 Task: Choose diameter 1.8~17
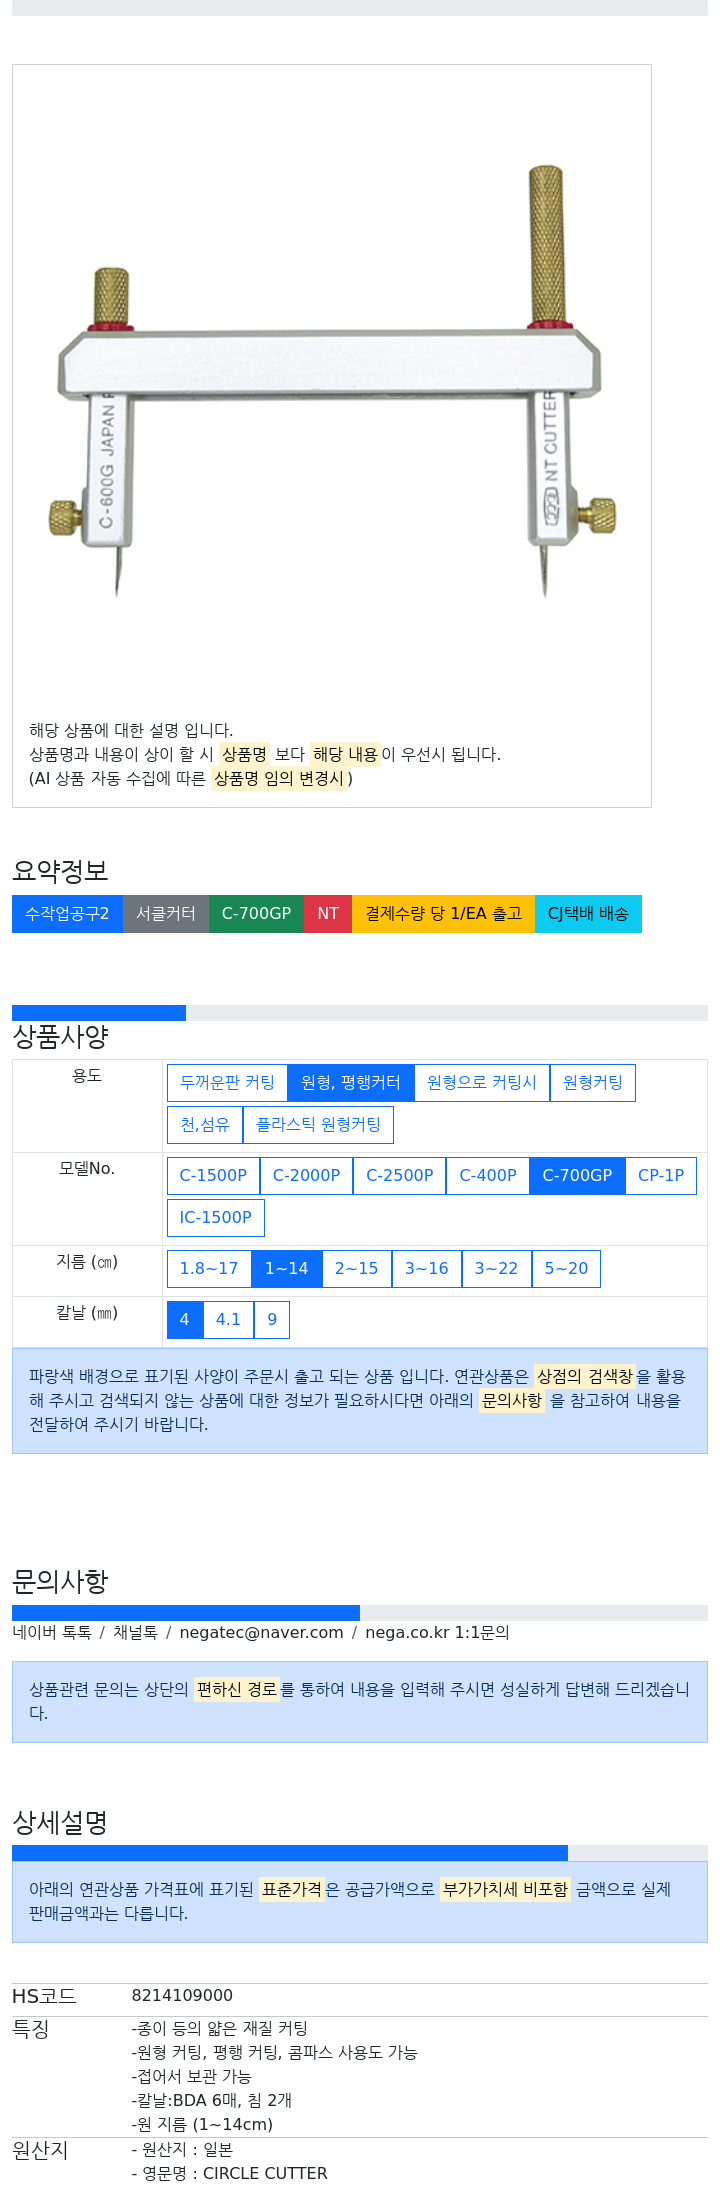209,1269
